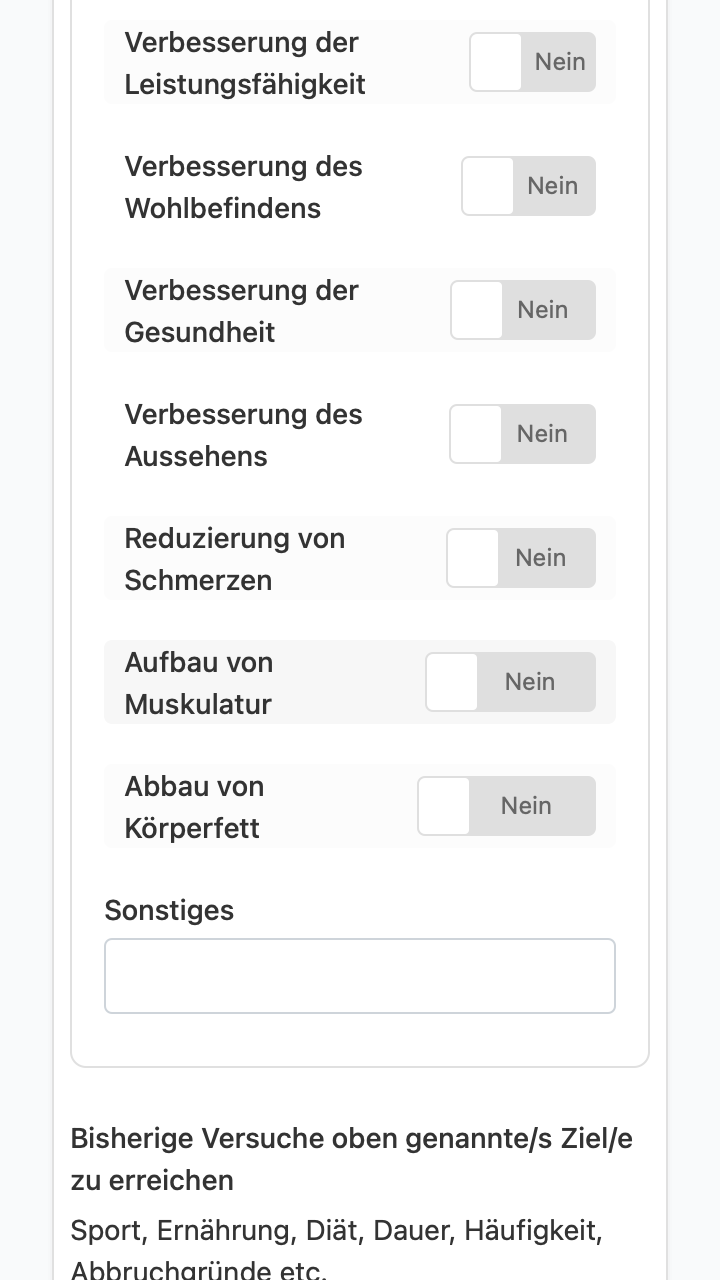Viewport: 720px width, 1280px height.
Task: Switch on Verbesserung der Gesundheit
Action: pos(523,310)
